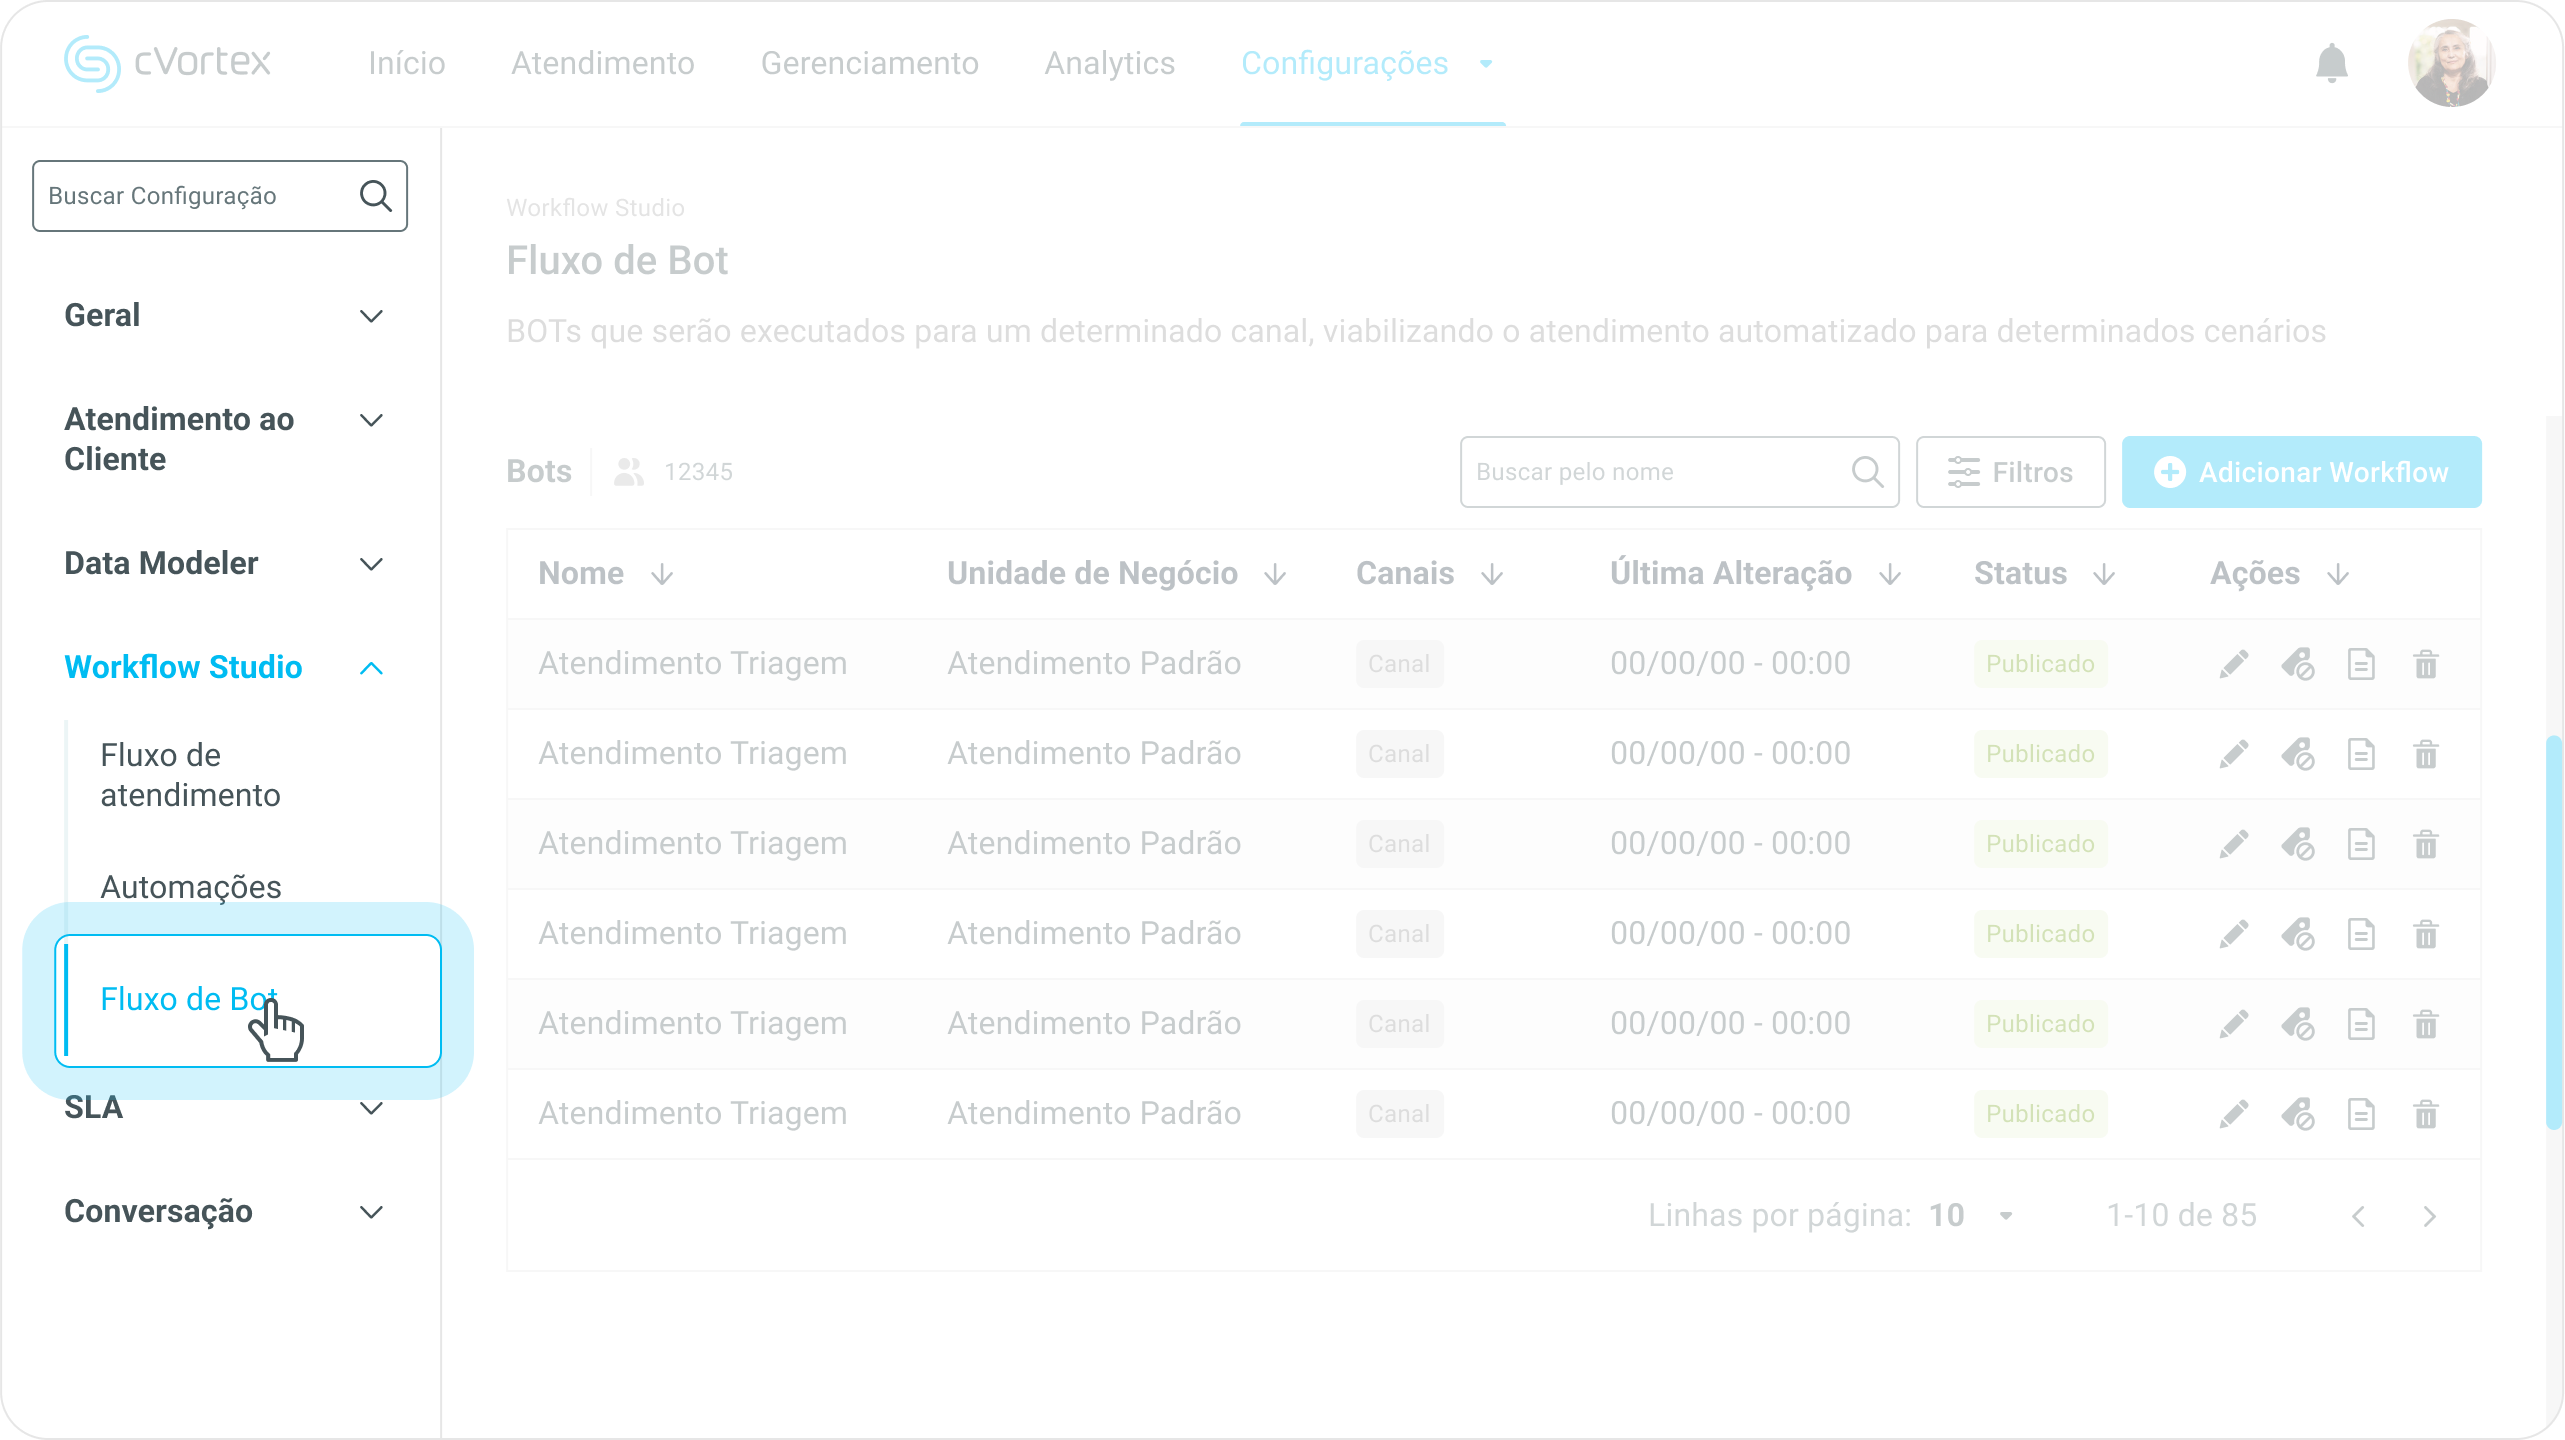
Task: Click the notification bell icon
Action: [x=2331, y=64]
